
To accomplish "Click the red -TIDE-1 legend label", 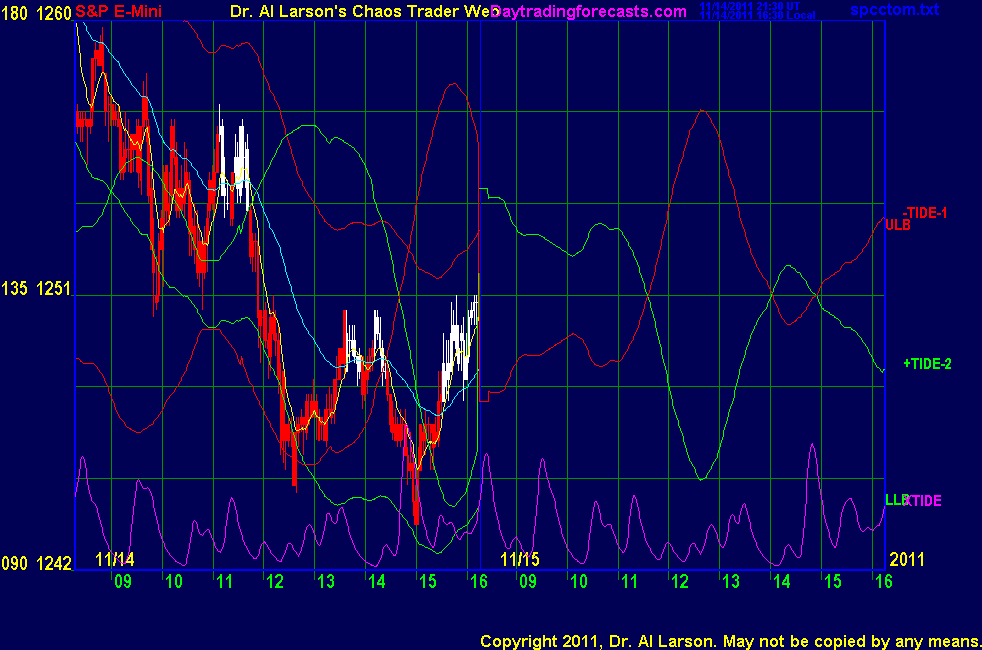I will coord(925,213).
